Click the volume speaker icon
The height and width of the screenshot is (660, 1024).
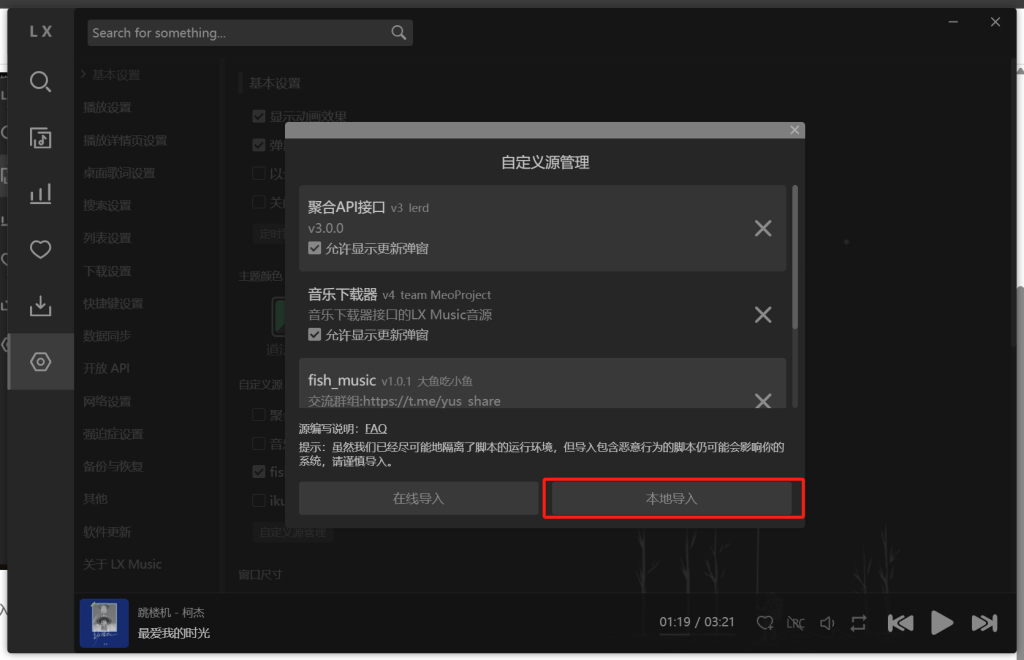827,623
